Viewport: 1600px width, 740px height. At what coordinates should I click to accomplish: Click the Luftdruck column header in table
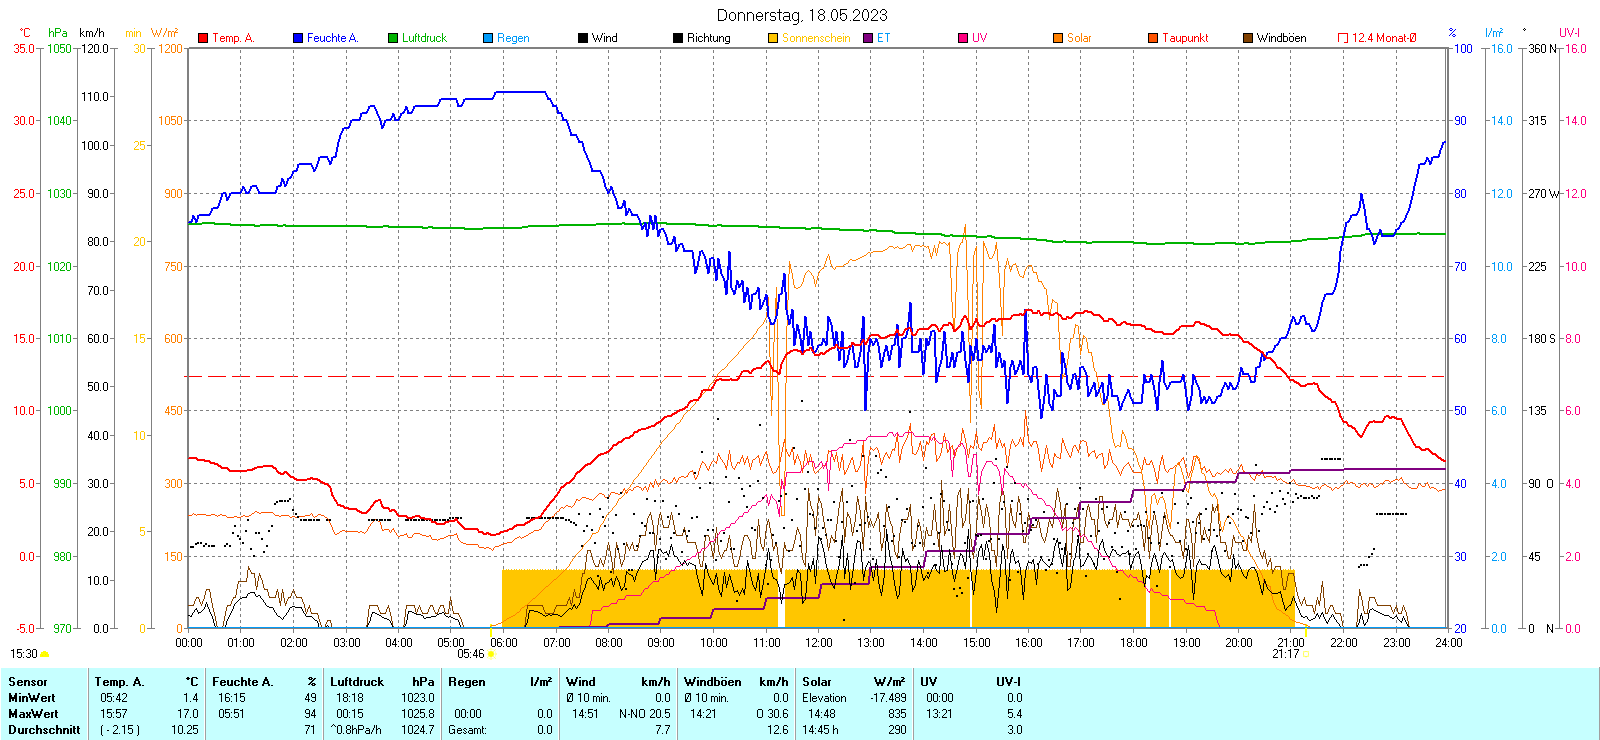coord(357,682)
